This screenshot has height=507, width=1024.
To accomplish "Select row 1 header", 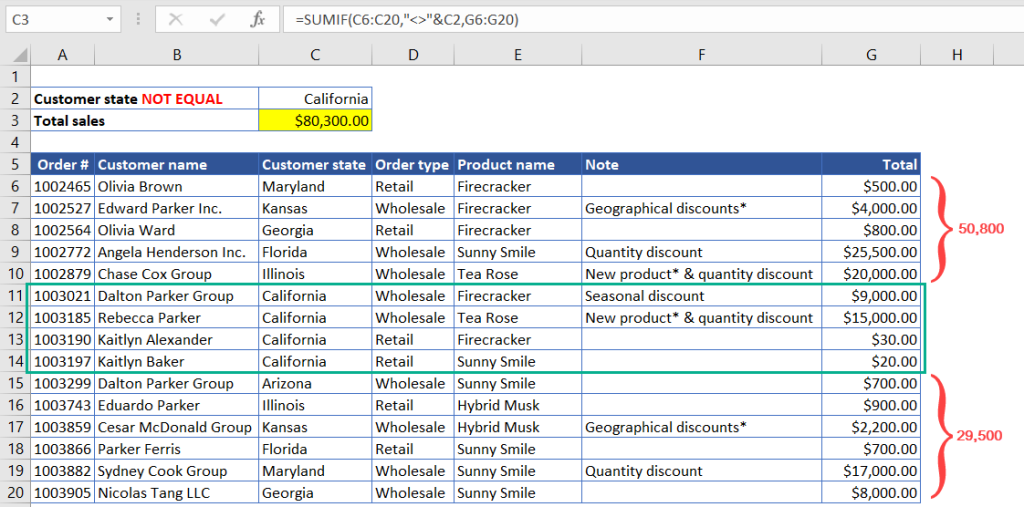I will coord(15,77).
